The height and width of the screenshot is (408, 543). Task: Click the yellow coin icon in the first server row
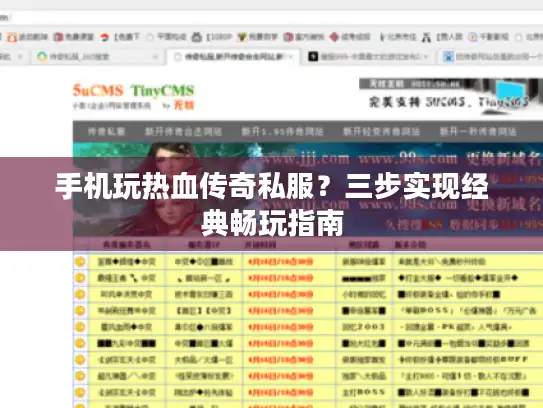(x=80, y=262)
